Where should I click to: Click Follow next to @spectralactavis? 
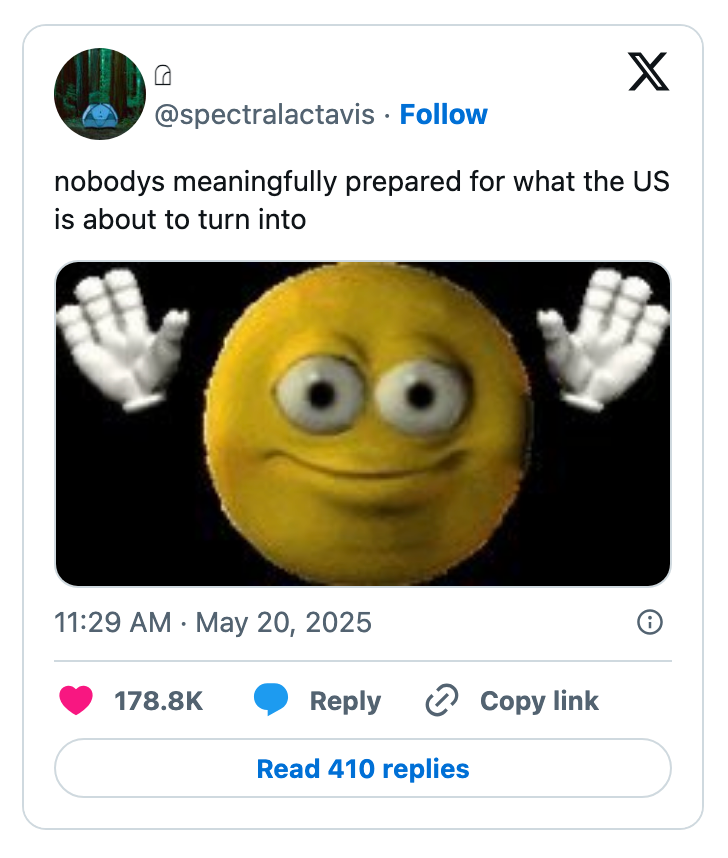click(444, 115)
